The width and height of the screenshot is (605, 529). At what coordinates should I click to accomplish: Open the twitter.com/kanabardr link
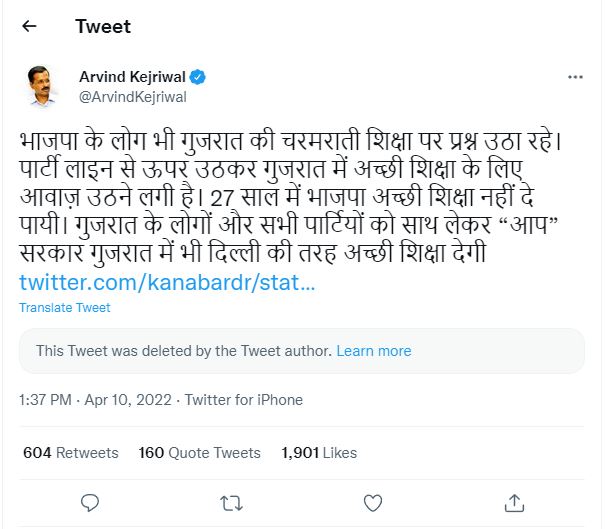pos(167,283)
